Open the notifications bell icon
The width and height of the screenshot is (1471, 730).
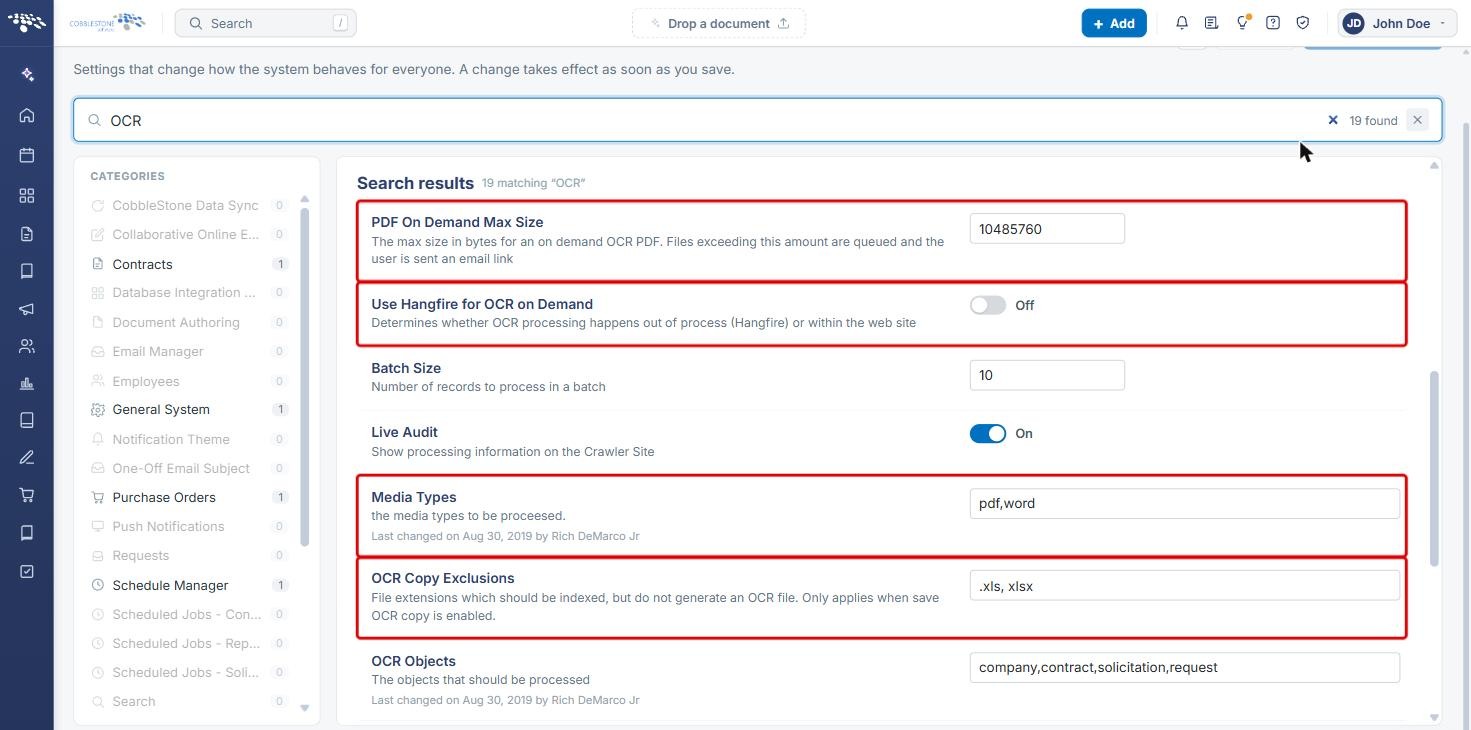pos(1182,23)
